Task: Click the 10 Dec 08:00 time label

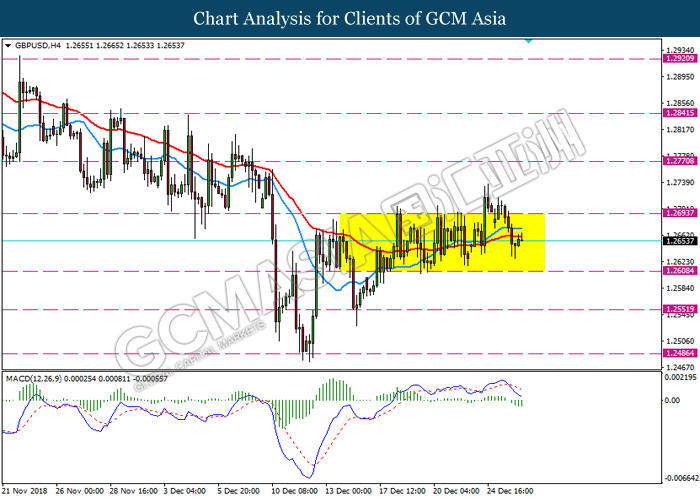Action: coord(295,491)
